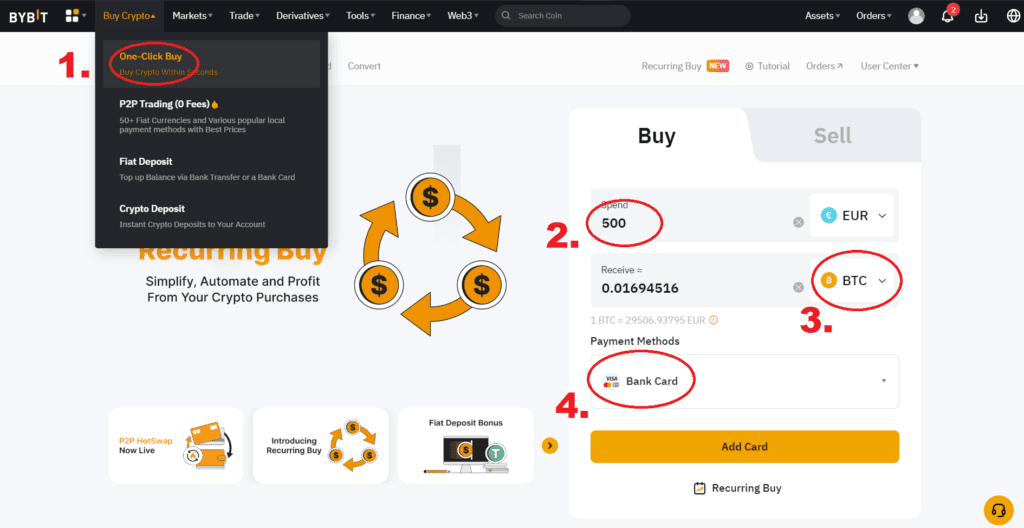Expand the EUR currency dropdown

click(853, 216)
